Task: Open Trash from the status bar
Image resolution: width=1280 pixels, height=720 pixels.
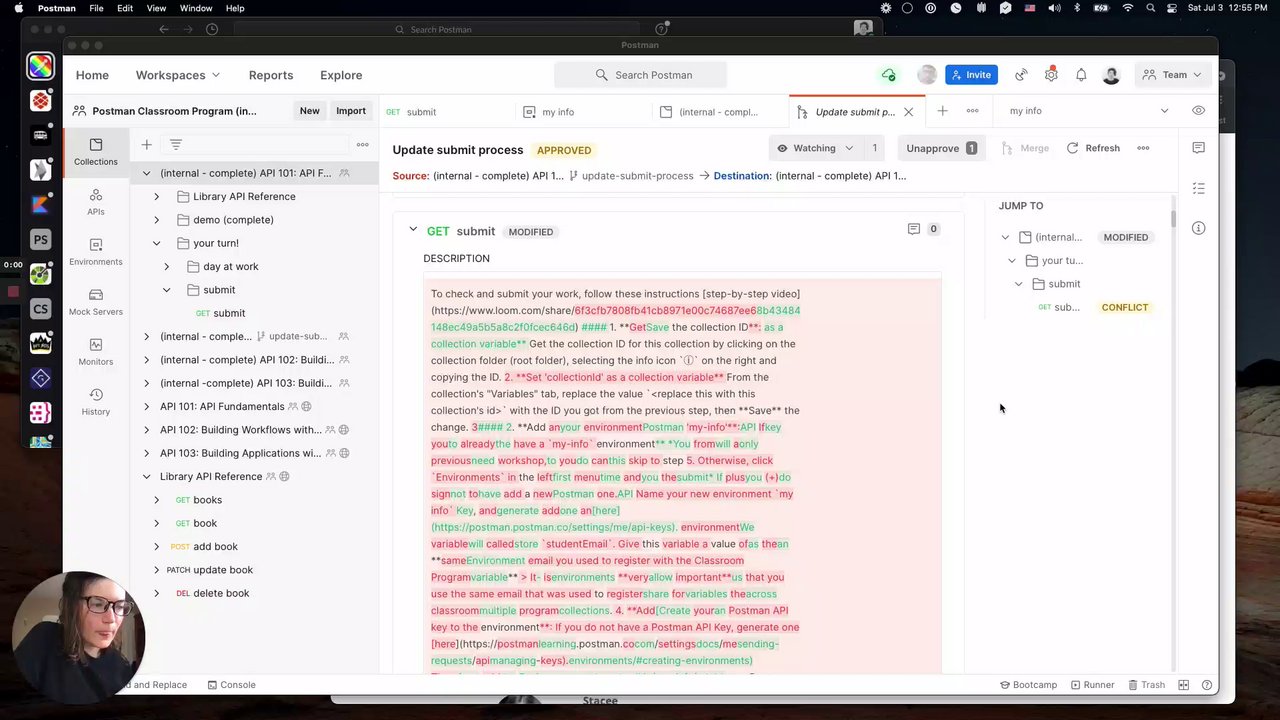Action: (1147, 685)
